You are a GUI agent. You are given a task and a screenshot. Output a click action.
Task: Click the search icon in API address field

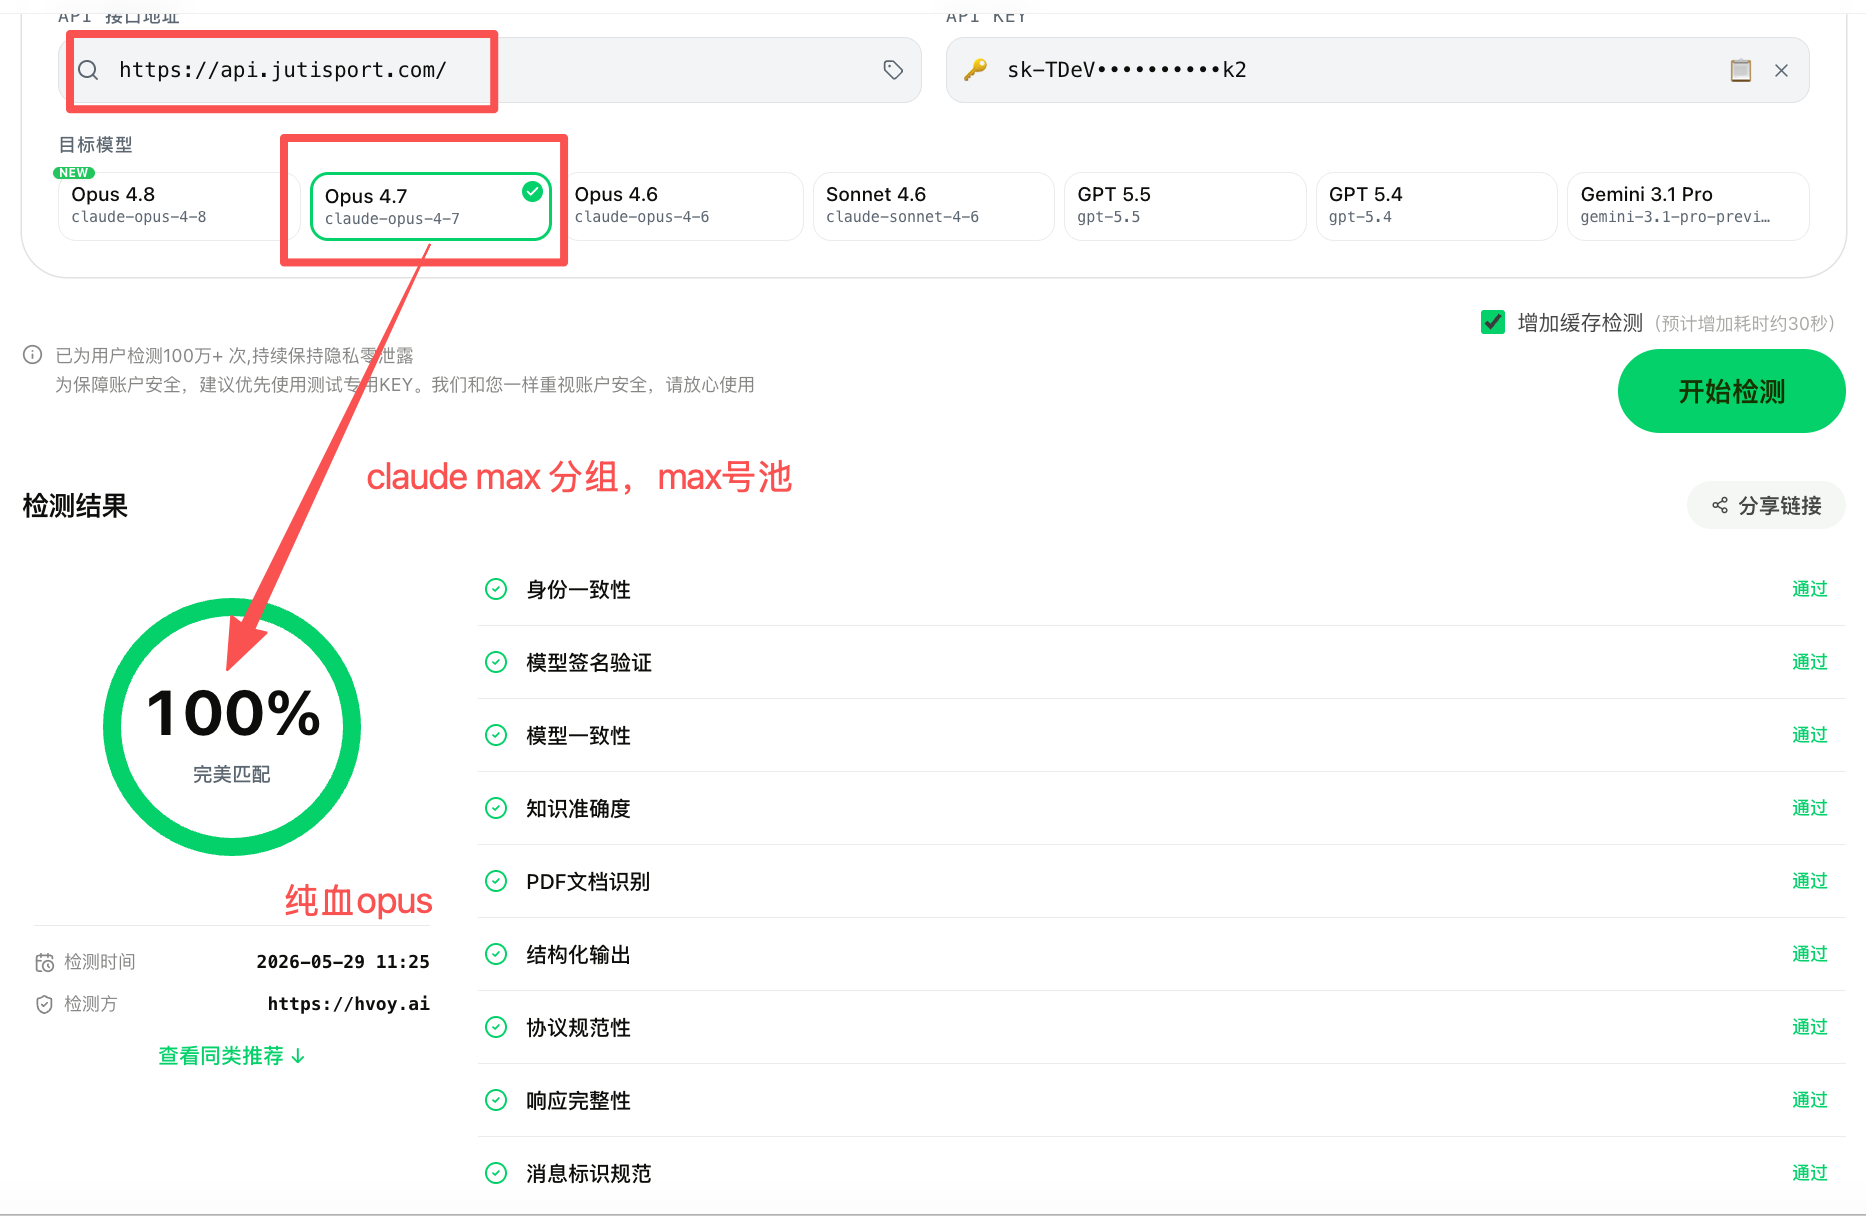[88, 70]
